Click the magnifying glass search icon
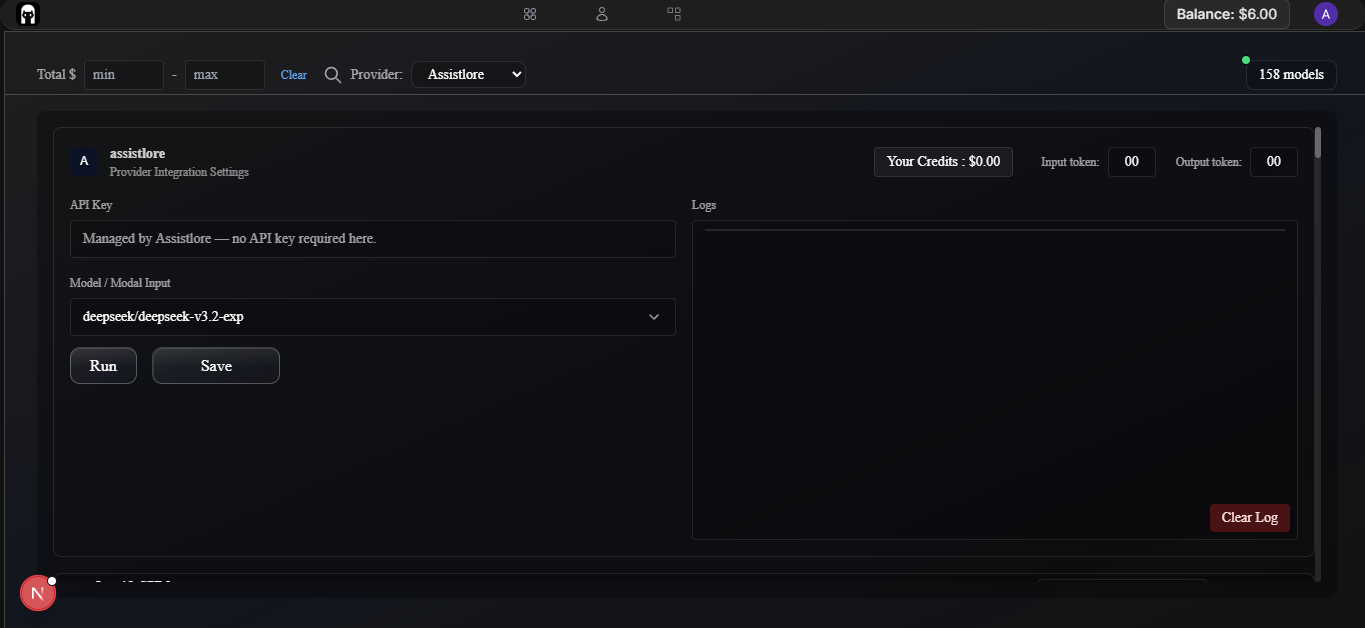 click(x=333, y=75)
